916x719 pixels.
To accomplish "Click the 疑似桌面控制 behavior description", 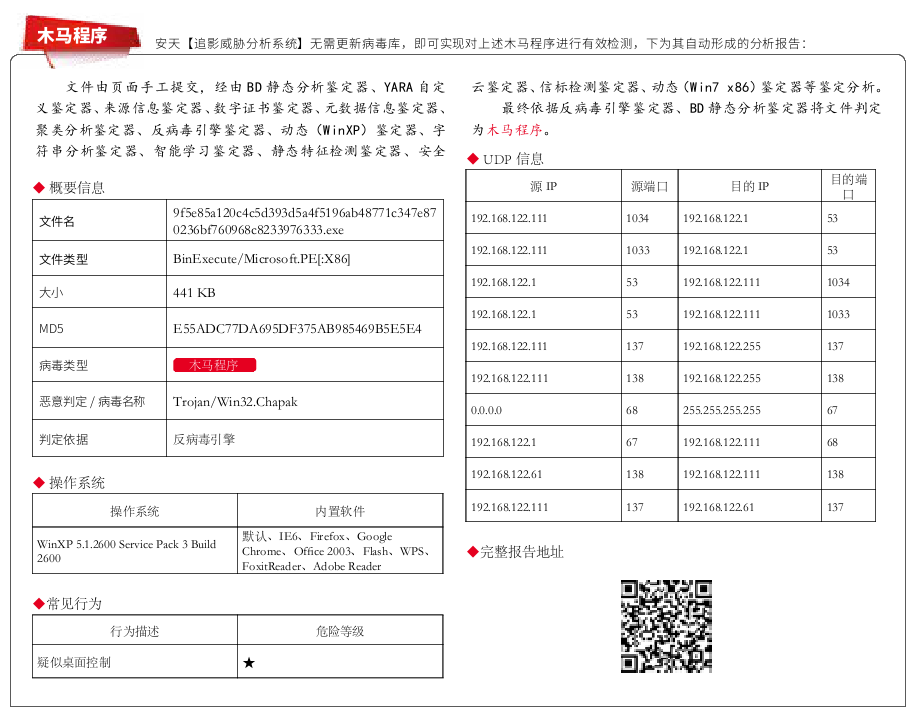I will [x=74, y=663].
